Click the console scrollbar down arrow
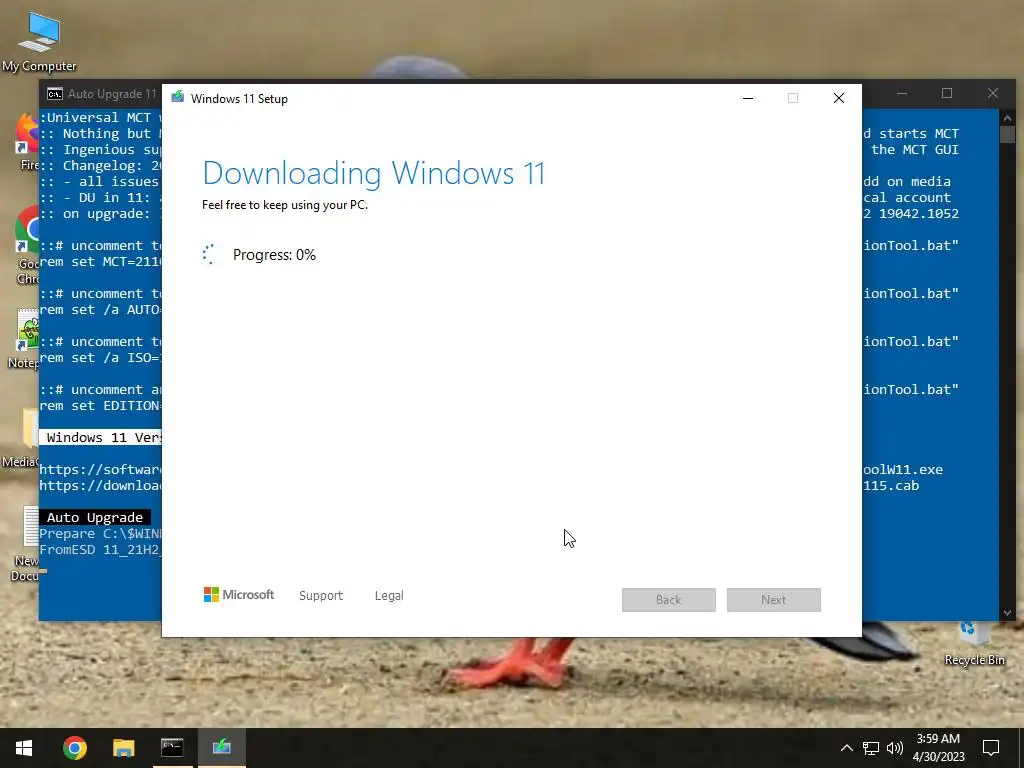 pyautogui.click(x=1007, y=613)
